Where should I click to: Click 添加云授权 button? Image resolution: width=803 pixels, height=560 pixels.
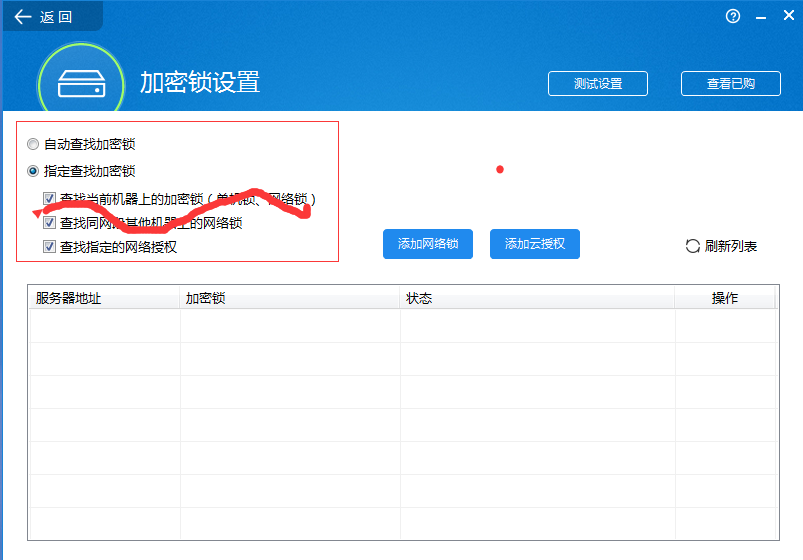click(x=535, y=244)
